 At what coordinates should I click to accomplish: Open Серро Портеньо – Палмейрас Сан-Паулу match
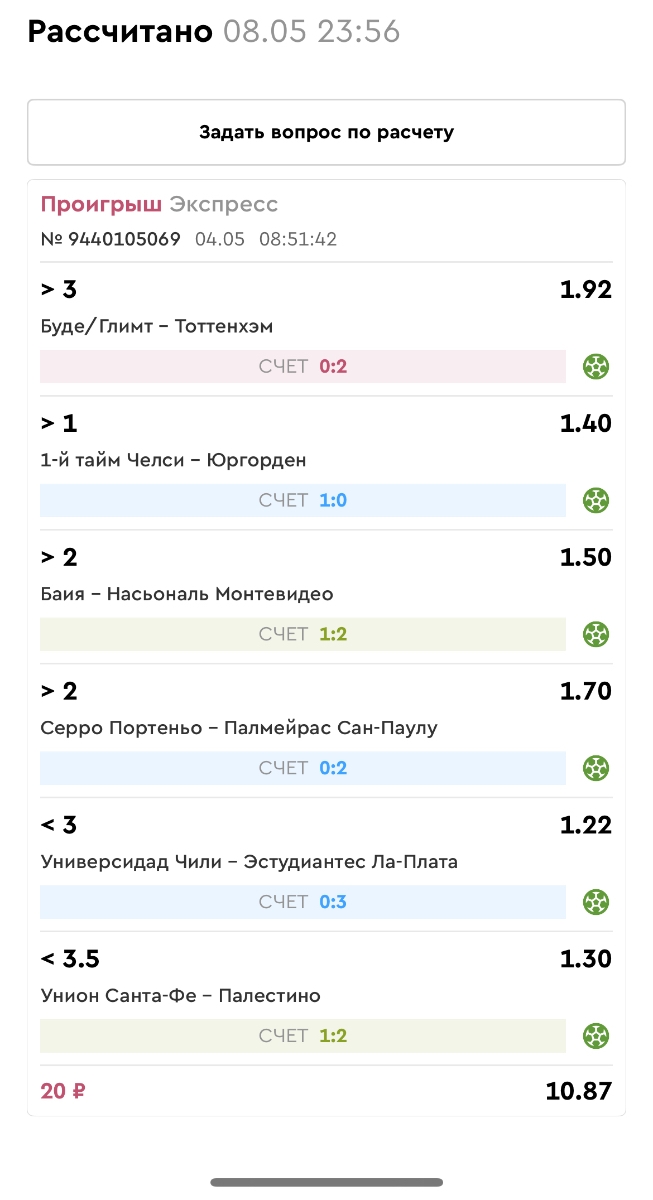point(239,728)
